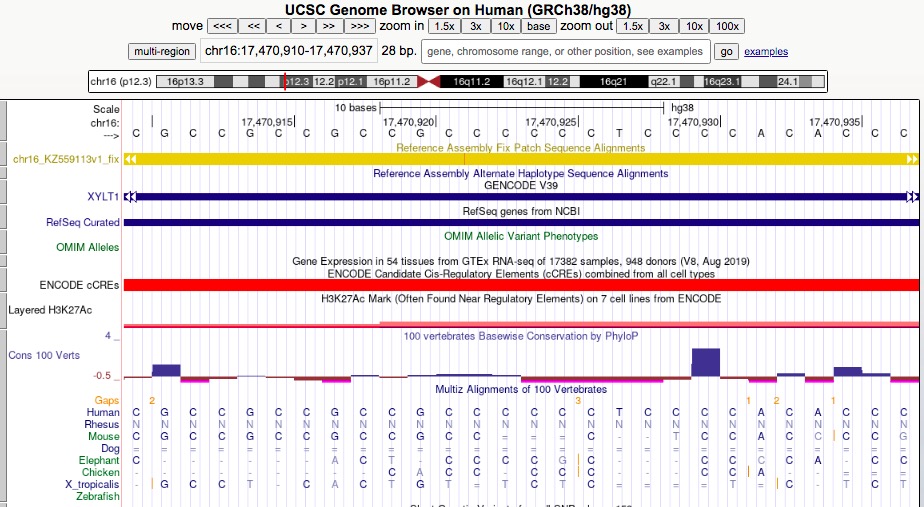924x507 pixels.
Task: Open the multi-region options
Action: 162,51
